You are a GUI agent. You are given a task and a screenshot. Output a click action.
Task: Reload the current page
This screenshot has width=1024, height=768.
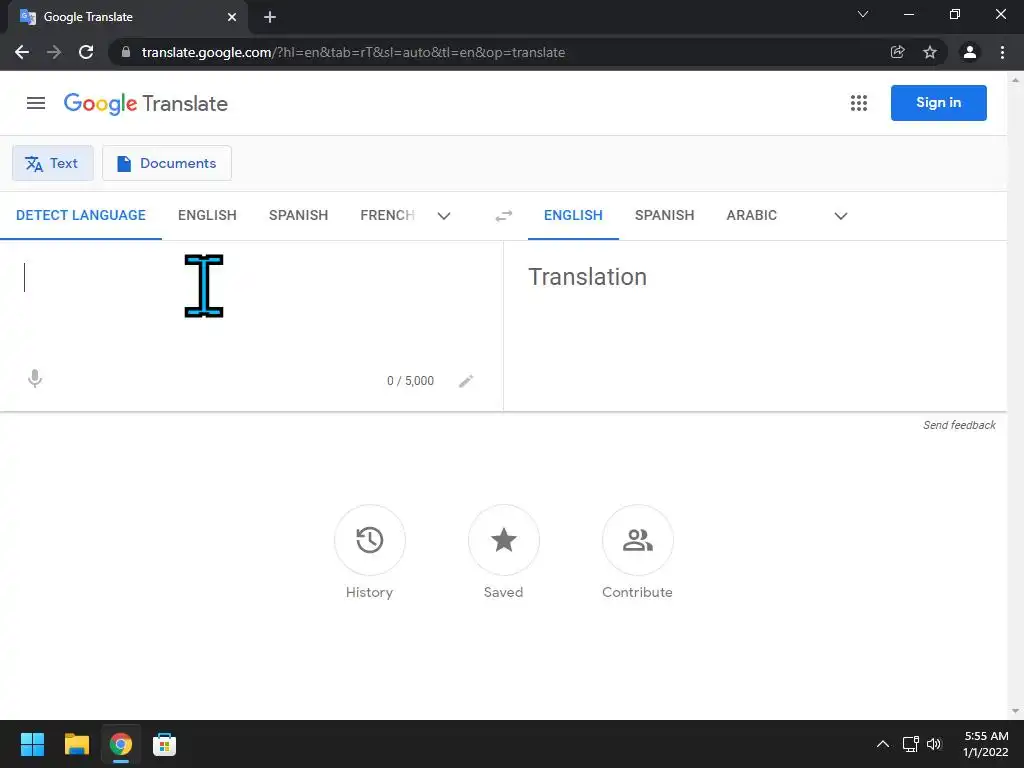pos(86,52)
